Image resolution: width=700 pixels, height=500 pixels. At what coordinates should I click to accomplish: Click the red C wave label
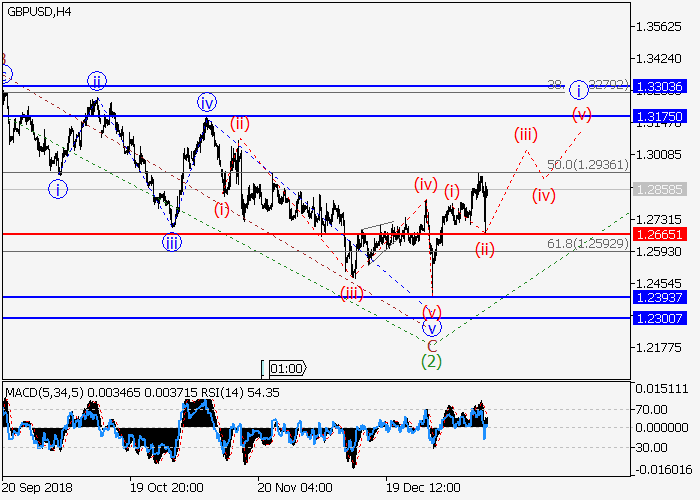(431, 344)
